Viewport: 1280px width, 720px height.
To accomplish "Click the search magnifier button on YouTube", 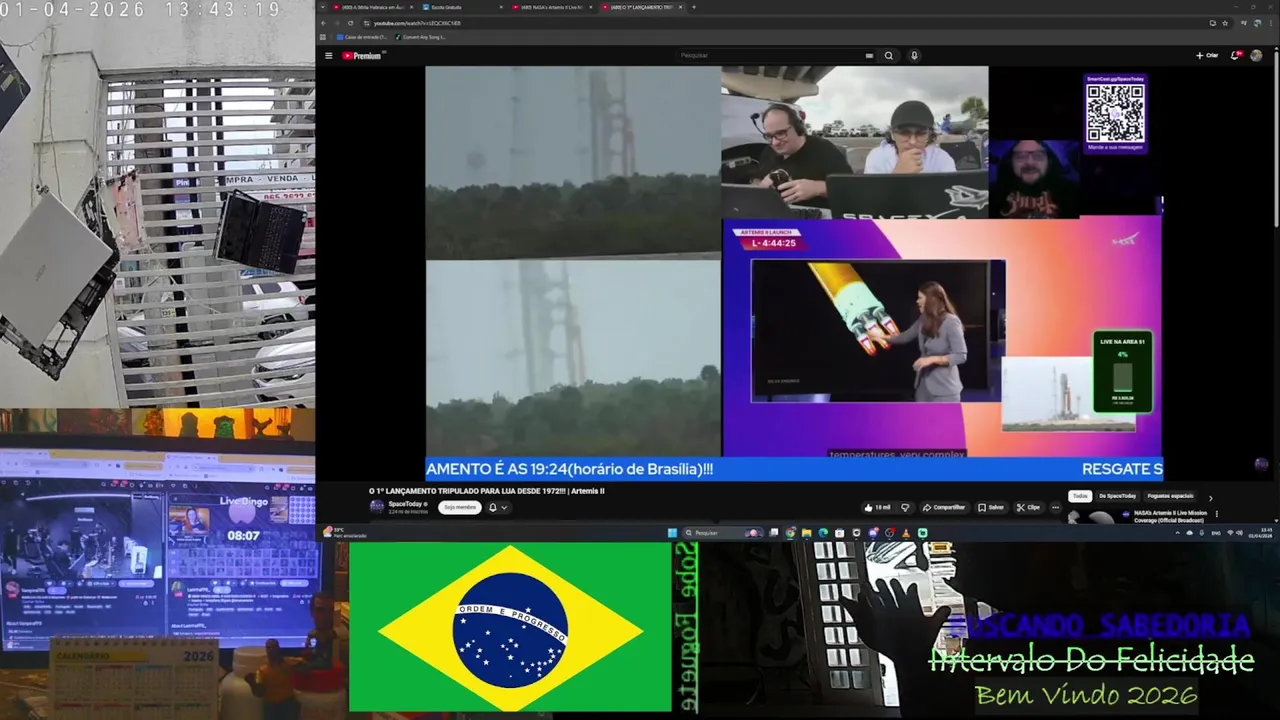I will click(888, 56).
